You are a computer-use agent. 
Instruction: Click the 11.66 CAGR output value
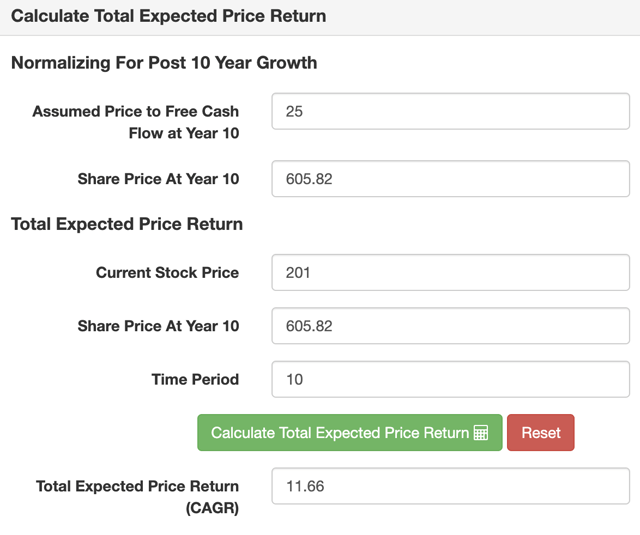pyautogui.click(x=305, y=486)
